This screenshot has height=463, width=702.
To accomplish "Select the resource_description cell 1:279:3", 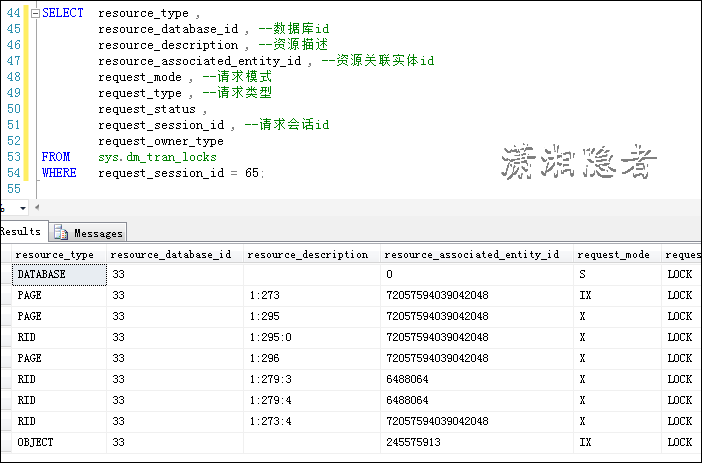I will point(312,379).
